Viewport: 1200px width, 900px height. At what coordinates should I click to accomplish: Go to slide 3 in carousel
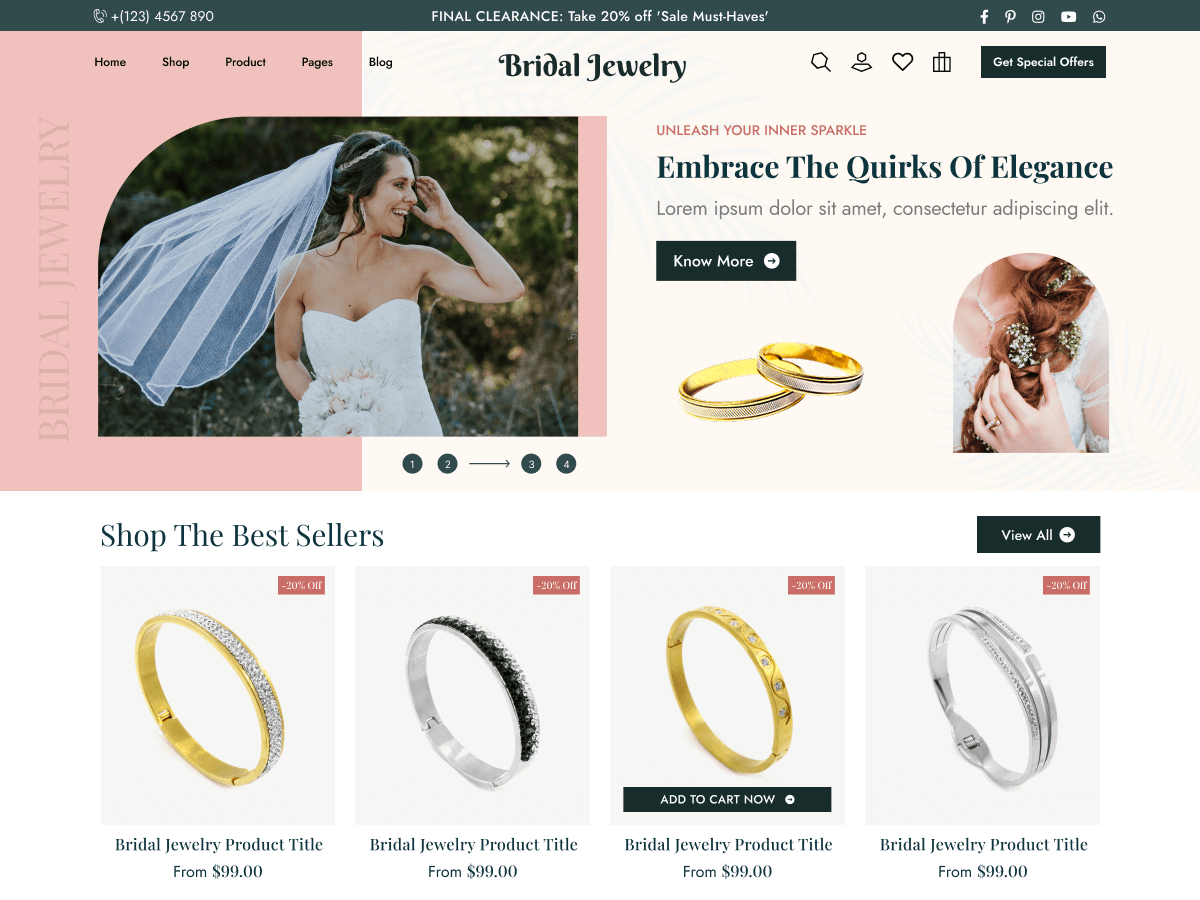pyautogui.click(x=531, y=464)
